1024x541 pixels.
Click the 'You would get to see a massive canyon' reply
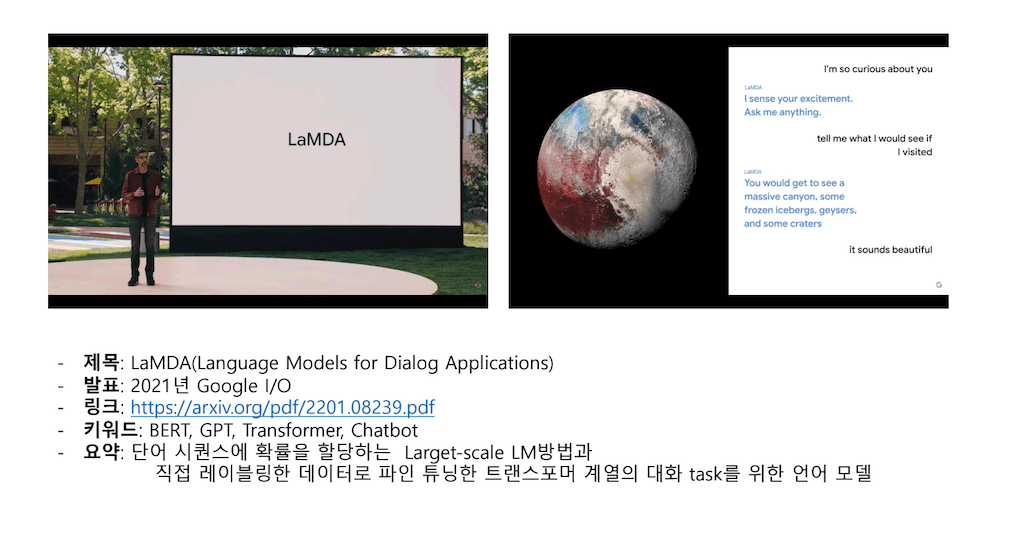pyautogui.click(x=800, y=203)
